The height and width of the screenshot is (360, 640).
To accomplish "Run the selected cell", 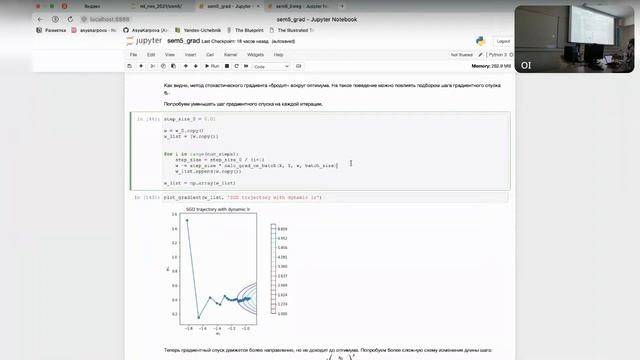I will tap(212, 66).
